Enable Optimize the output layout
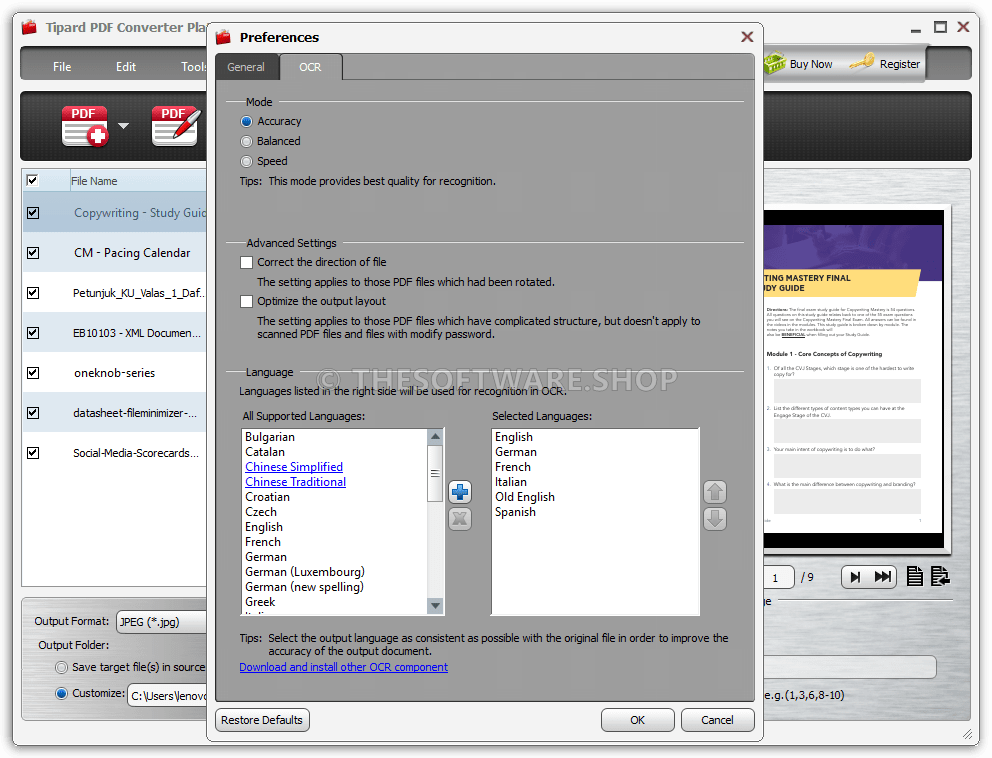 (245, 302)
